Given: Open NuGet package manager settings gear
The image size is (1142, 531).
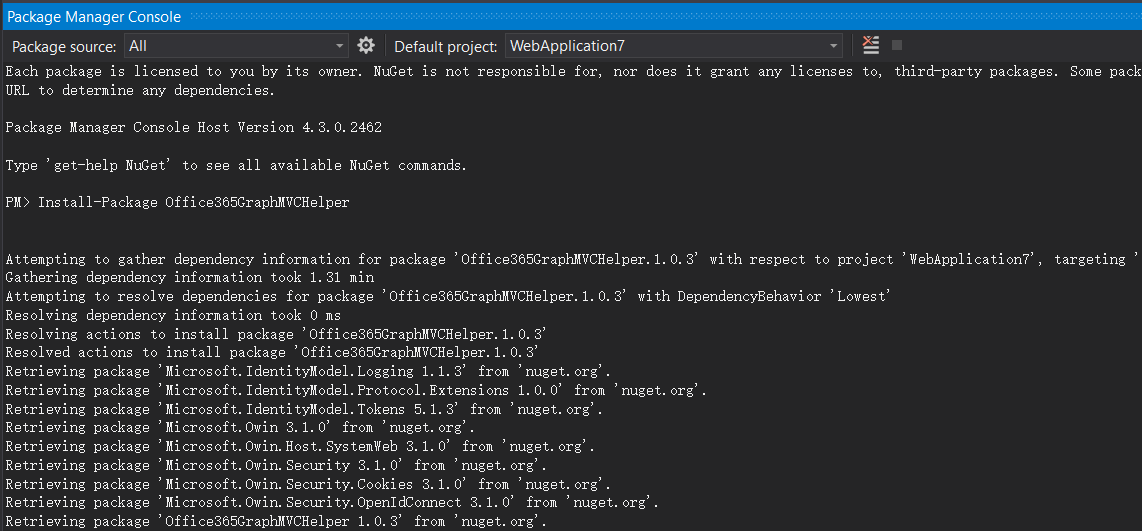Looking at the screenshot, I should [x=366, y=46].
